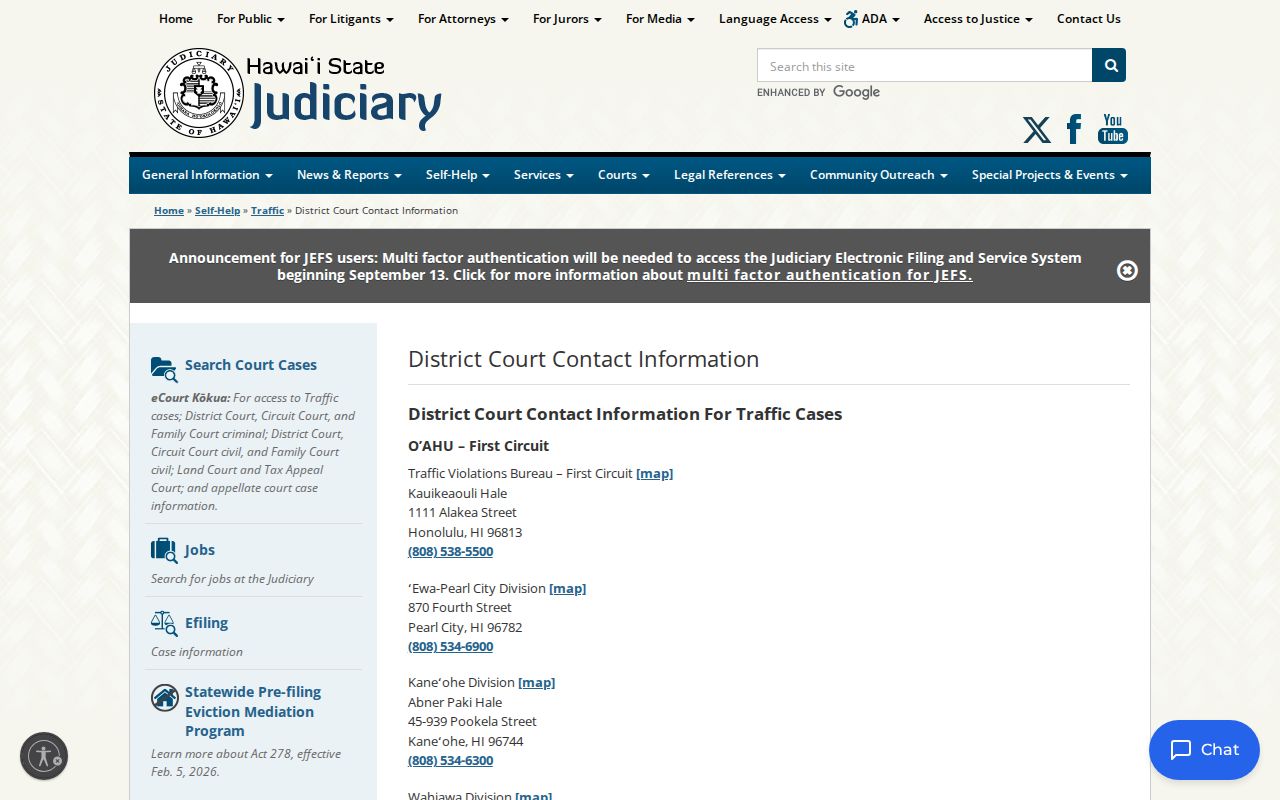Expand the For Jurors dropdown

coord(567,19)
